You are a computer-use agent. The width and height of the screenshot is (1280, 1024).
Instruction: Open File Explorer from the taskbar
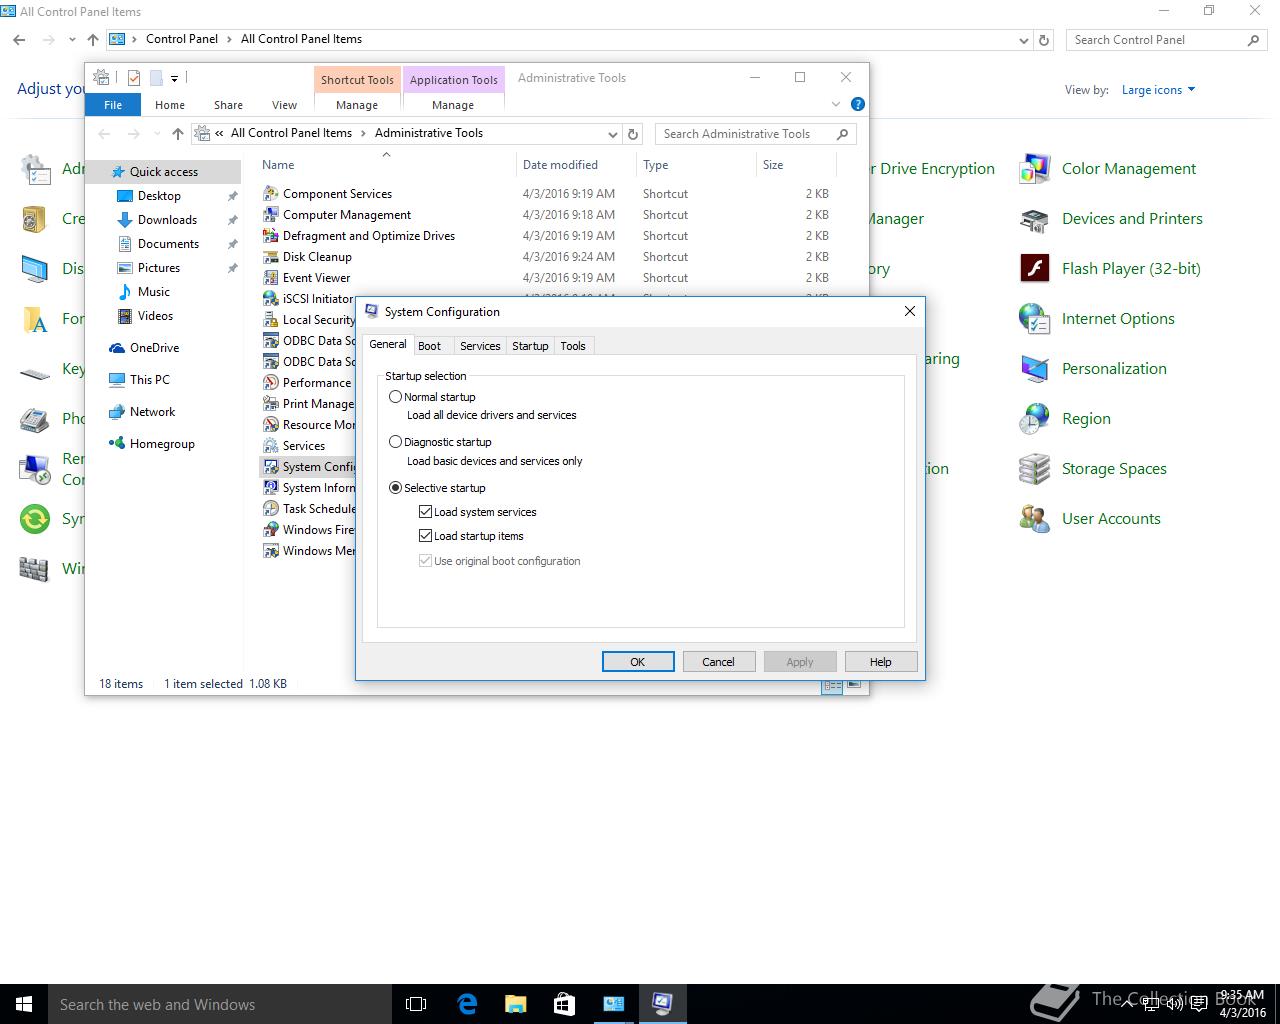coord(515,1004)
